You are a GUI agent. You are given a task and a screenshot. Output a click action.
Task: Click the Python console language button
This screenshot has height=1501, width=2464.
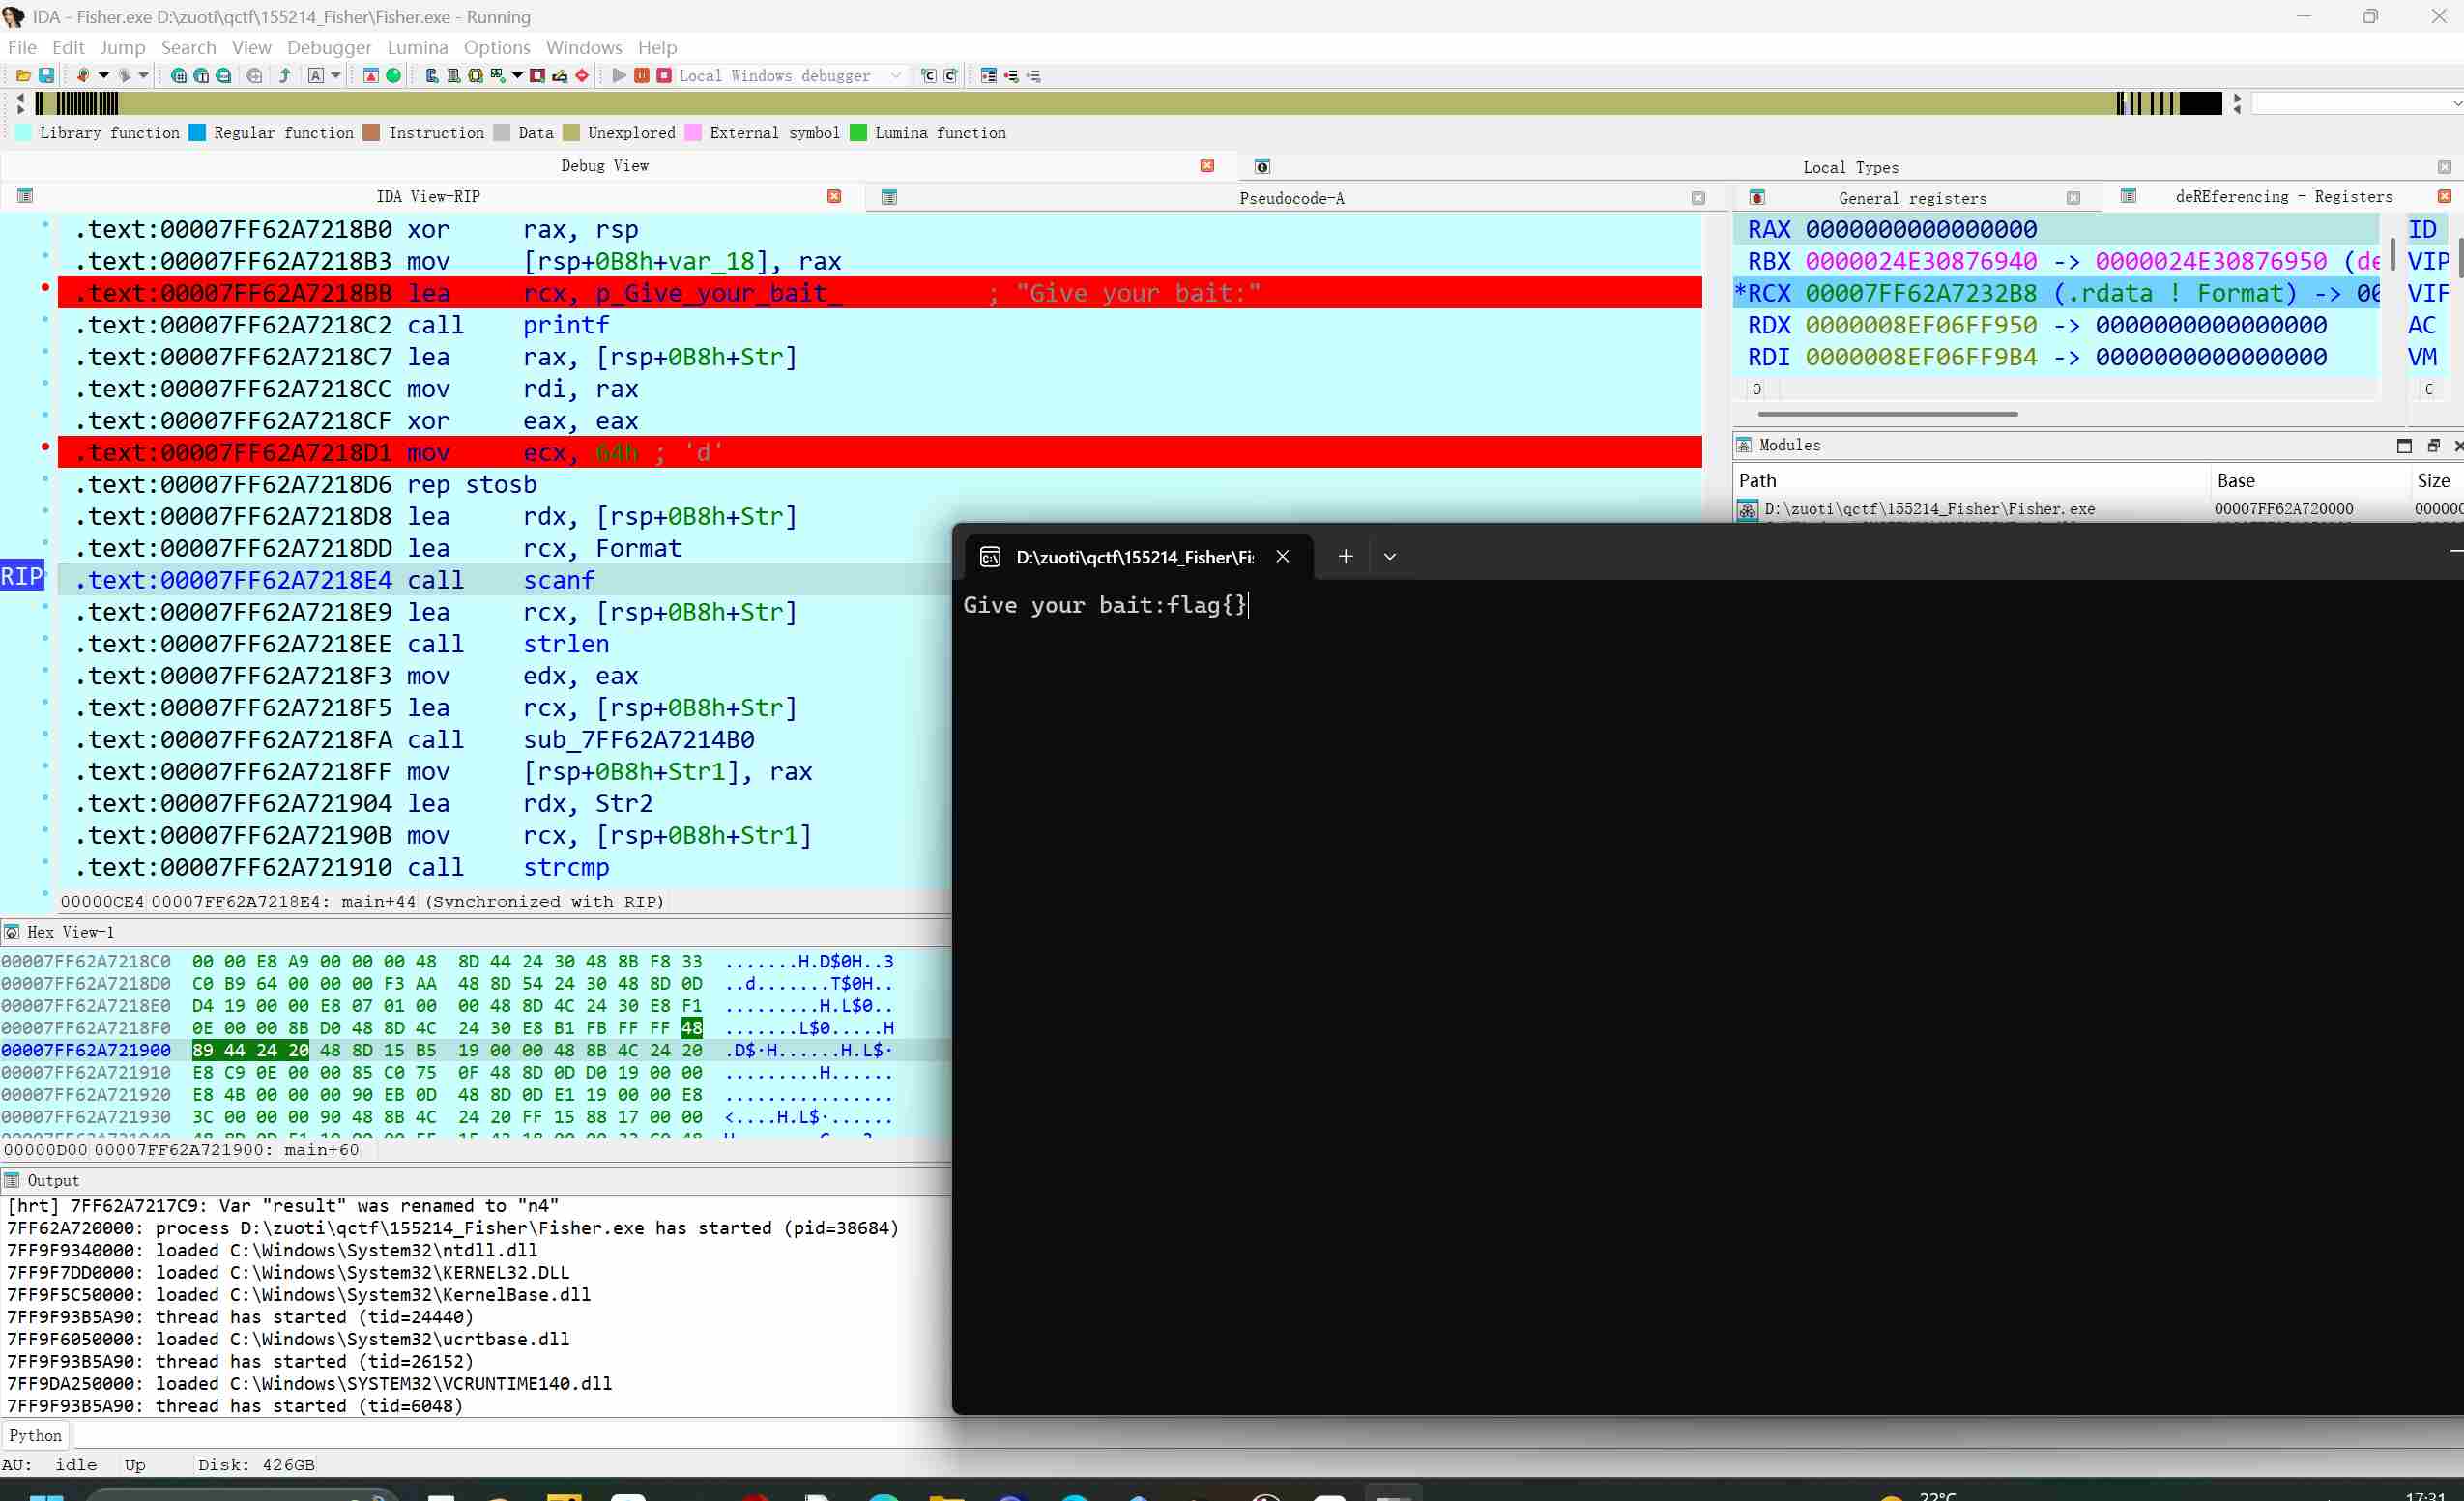tap(35, 1436)
